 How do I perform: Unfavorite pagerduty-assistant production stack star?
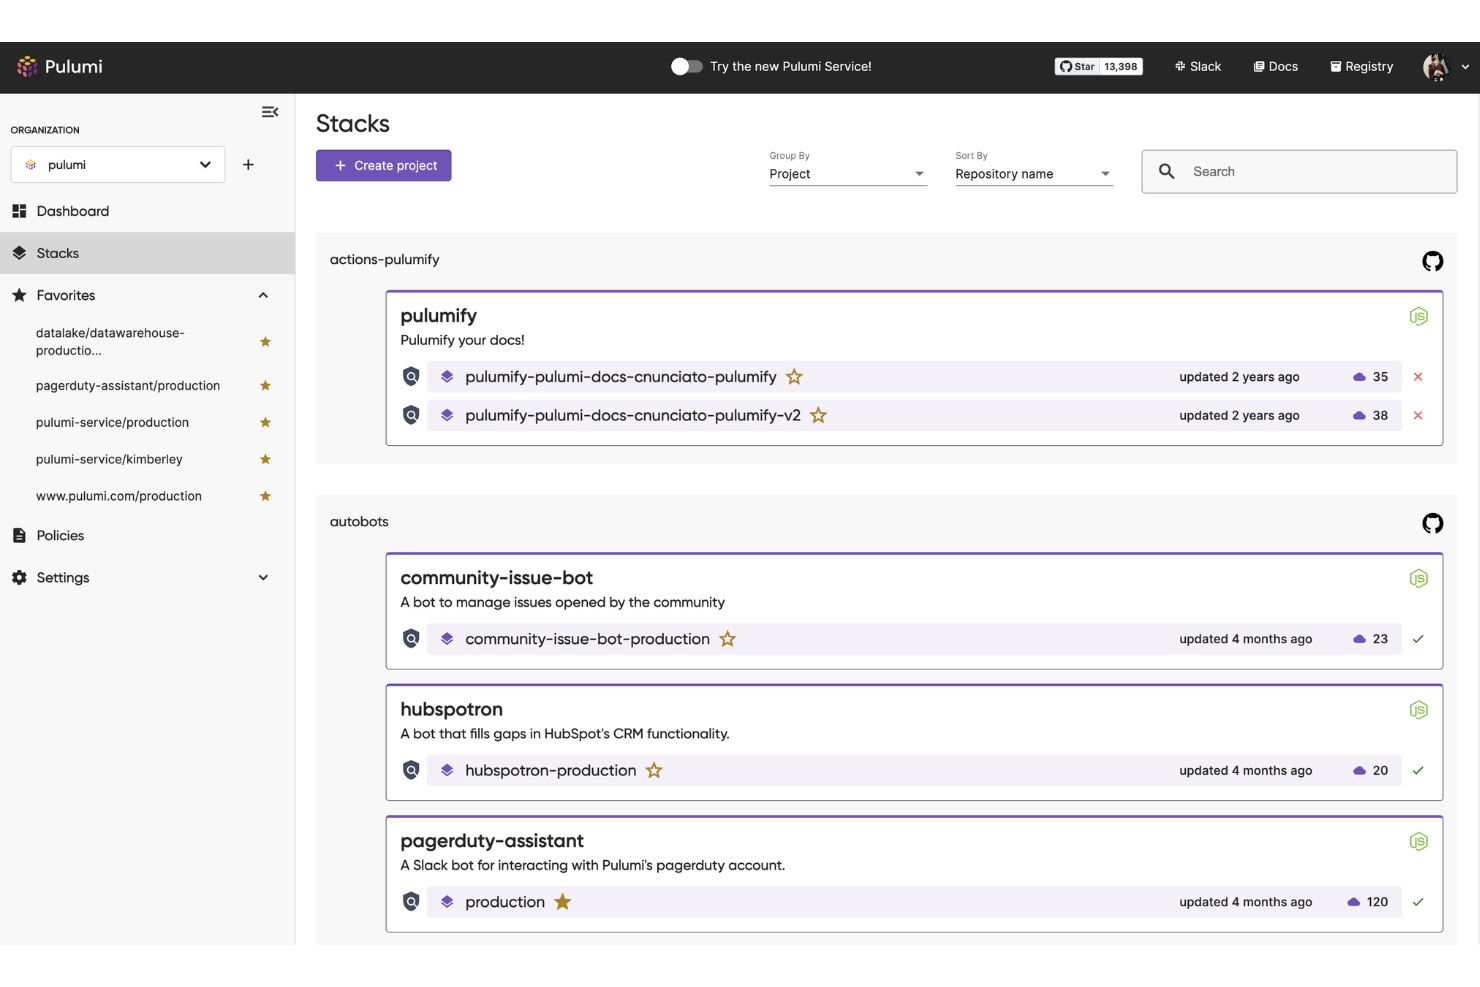pos(563,902)
